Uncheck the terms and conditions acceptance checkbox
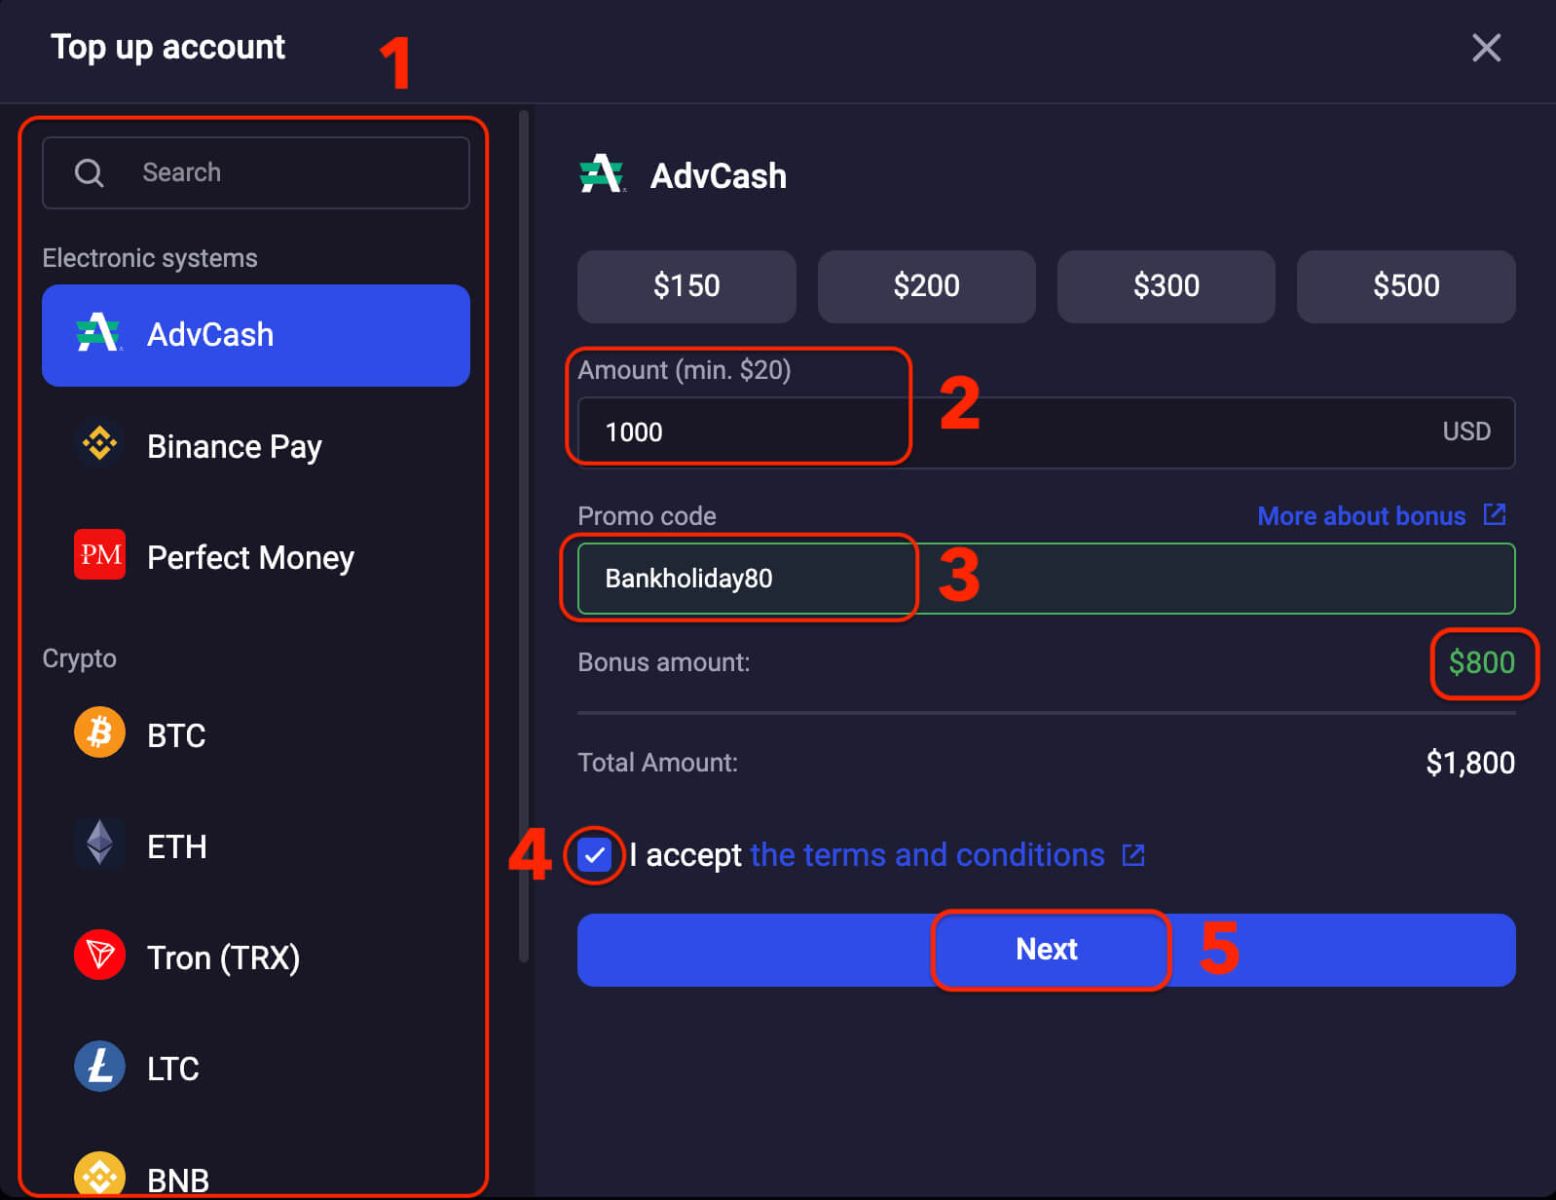This screenshot has height=1200, width=1556. click(595, 855)
